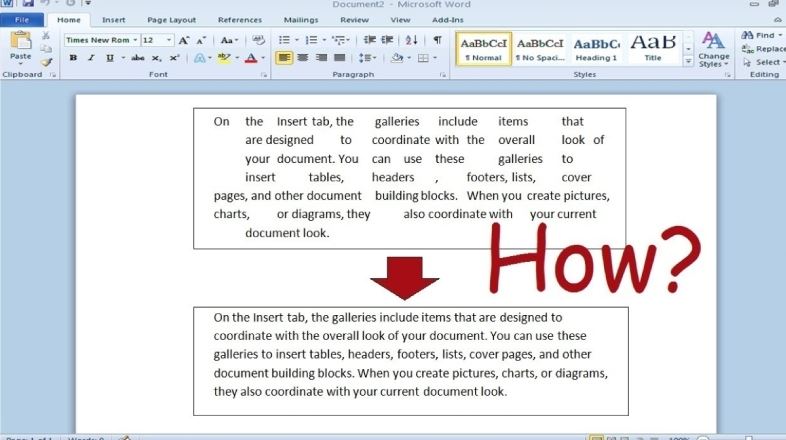This screenshot has height=440, width=786.
Task: Increase paragraph indent
Action: coord(387,40)
